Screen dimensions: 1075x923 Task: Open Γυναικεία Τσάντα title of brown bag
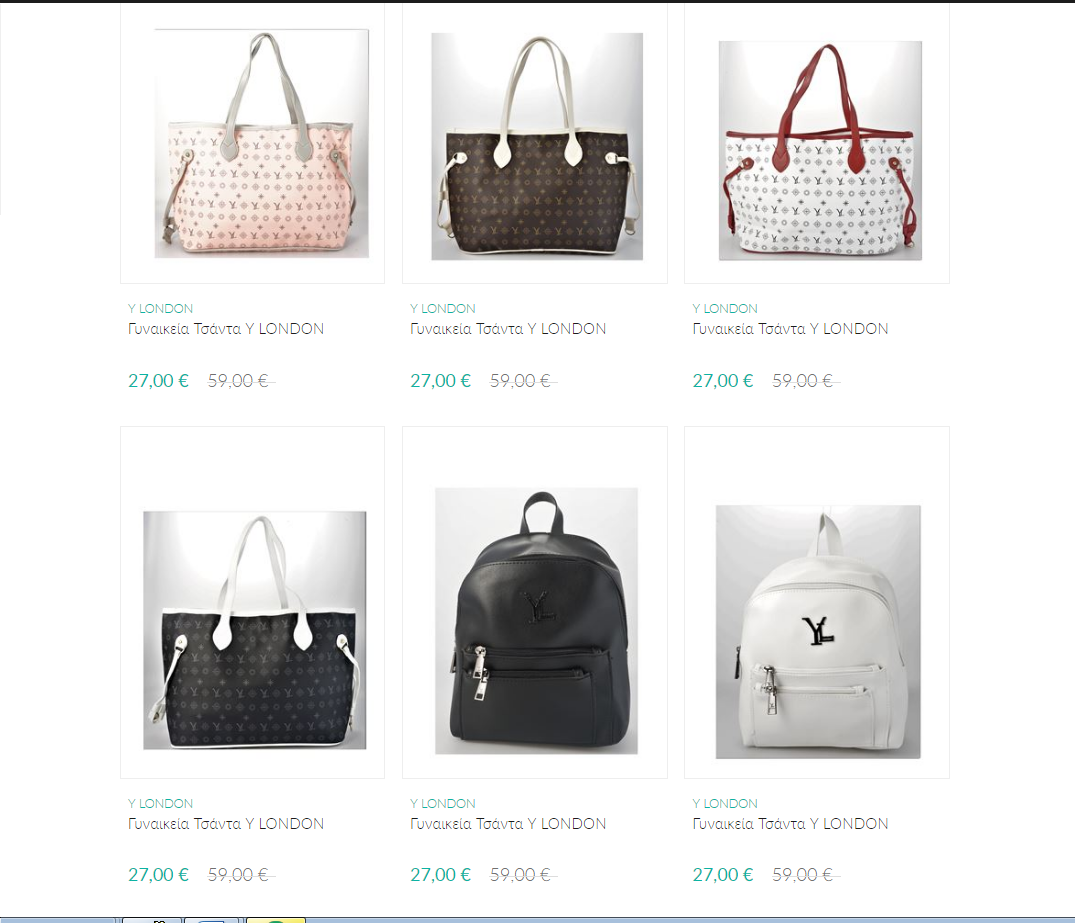(508, 329)
